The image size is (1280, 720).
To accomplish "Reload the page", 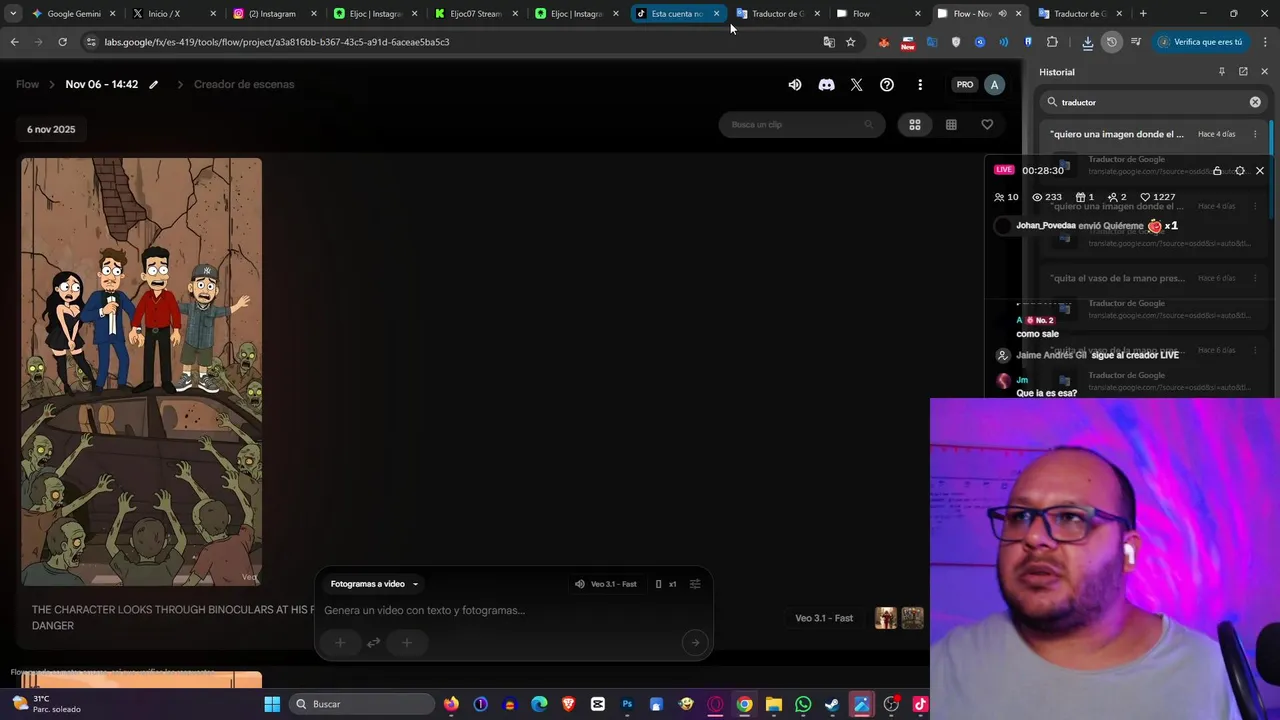I will (x=62, y=42).
